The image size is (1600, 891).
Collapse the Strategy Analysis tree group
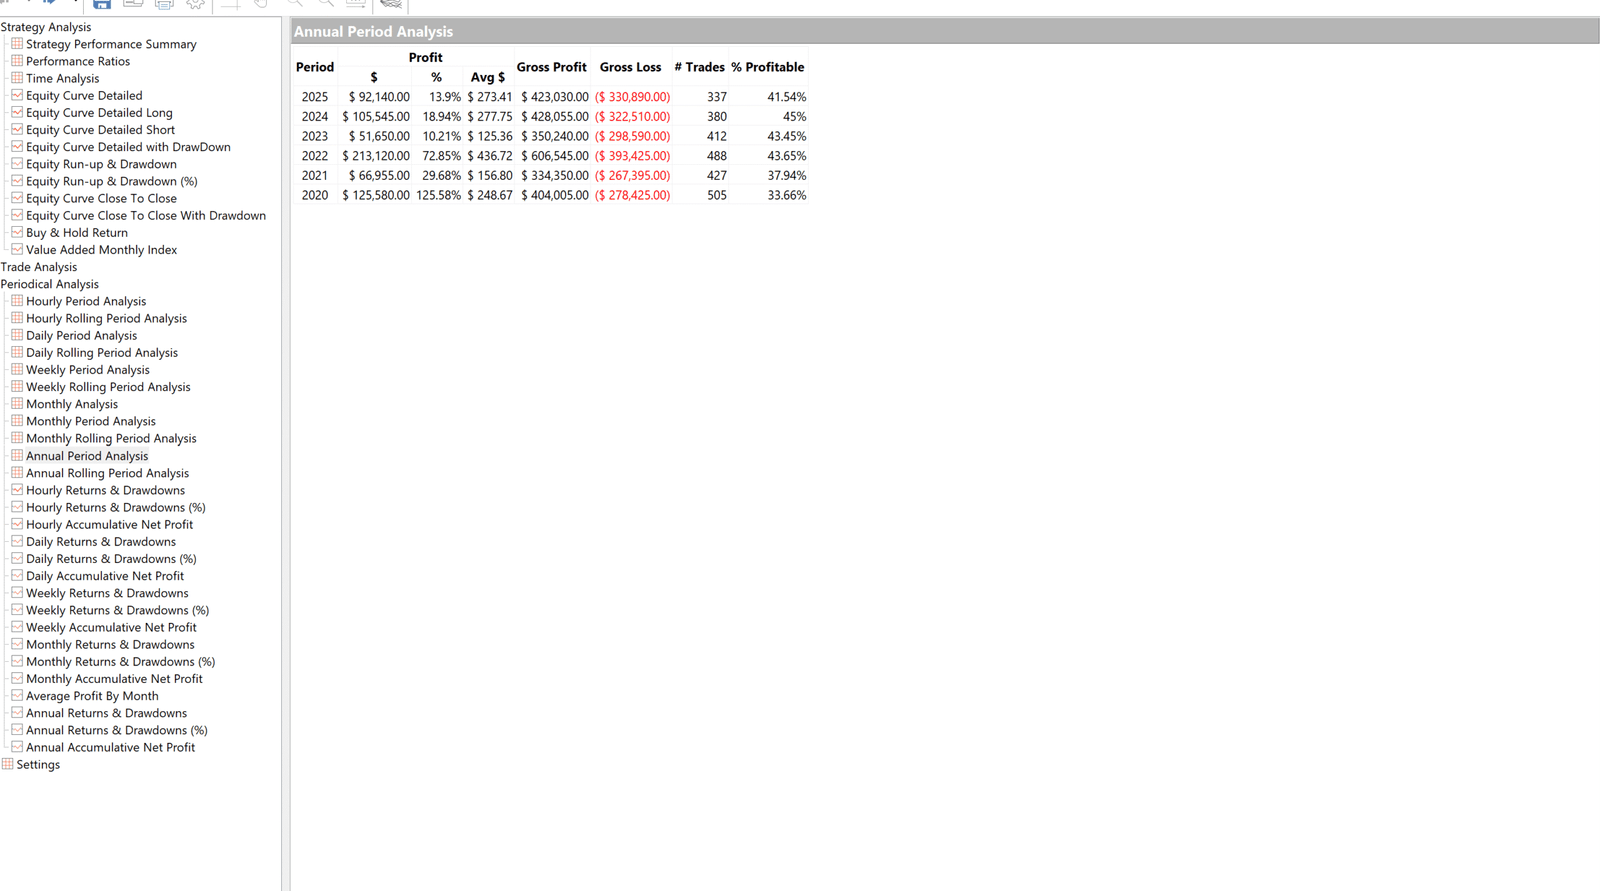(46, 27)
